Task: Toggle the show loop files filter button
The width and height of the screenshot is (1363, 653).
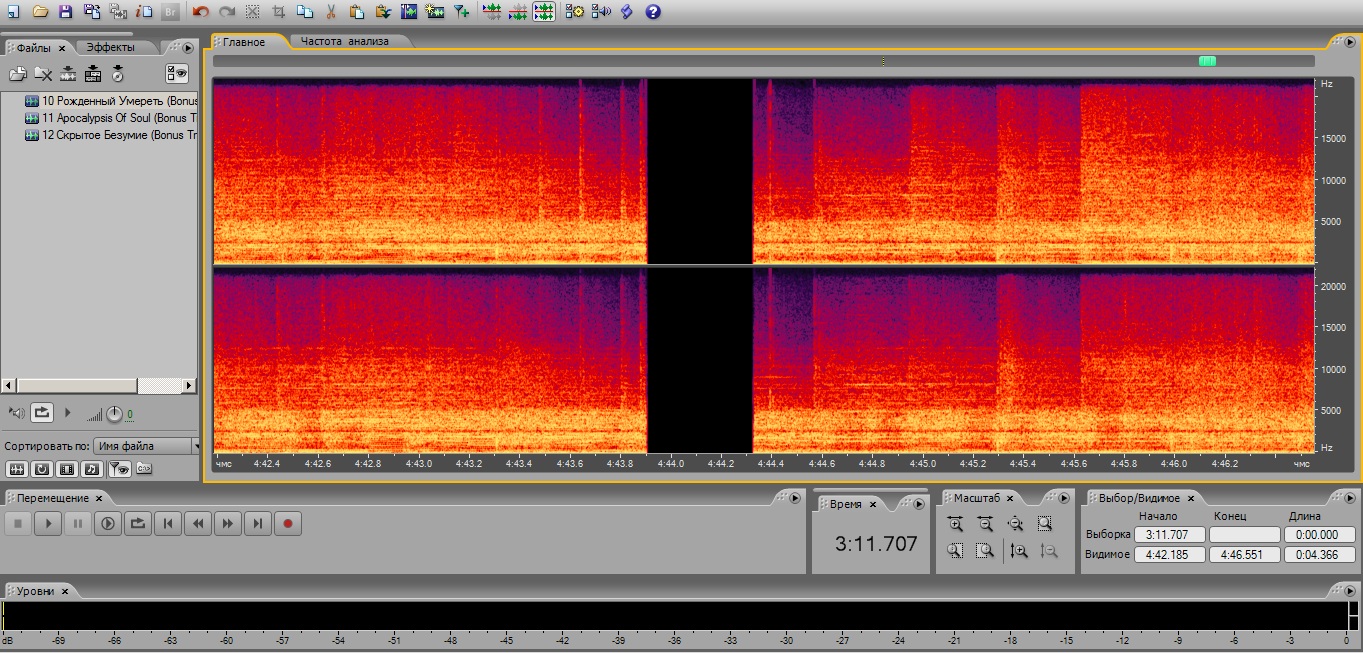Action: coord(42,468)
